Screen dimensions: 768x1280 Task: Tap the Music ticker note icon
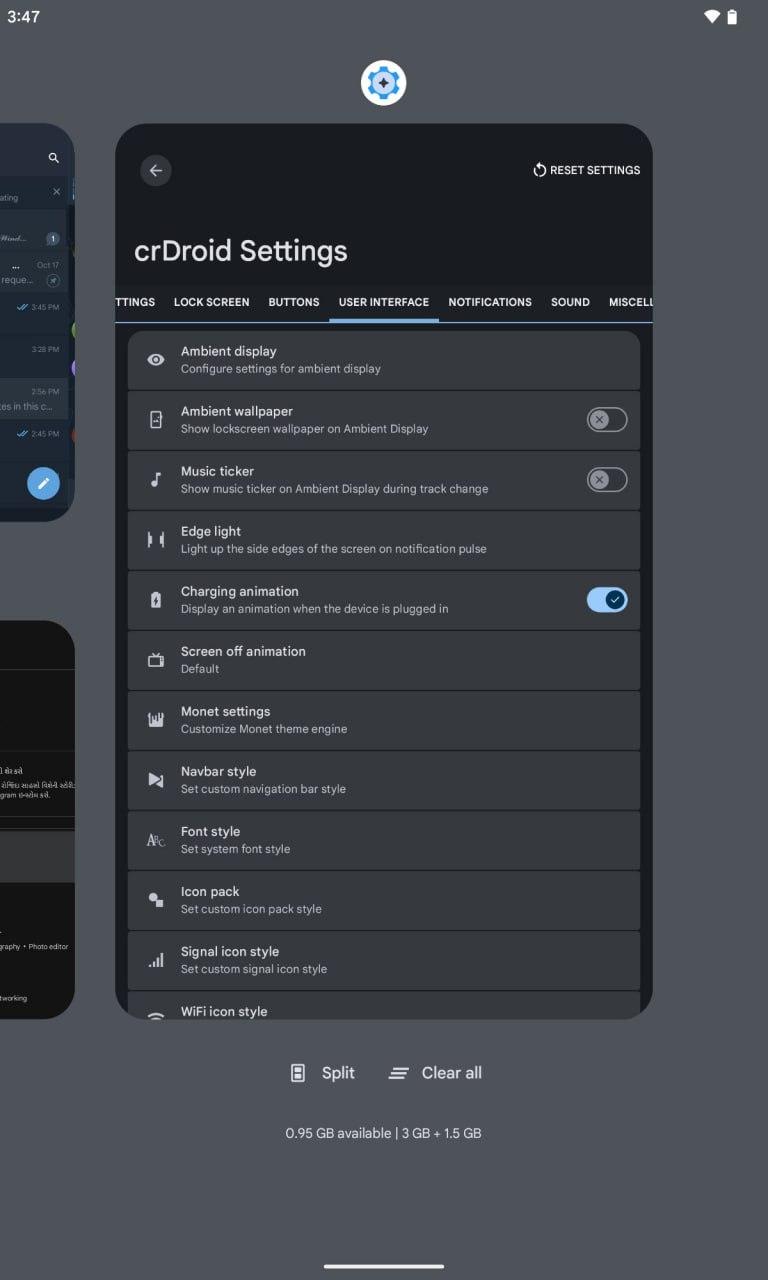click(x=156, y=480)
